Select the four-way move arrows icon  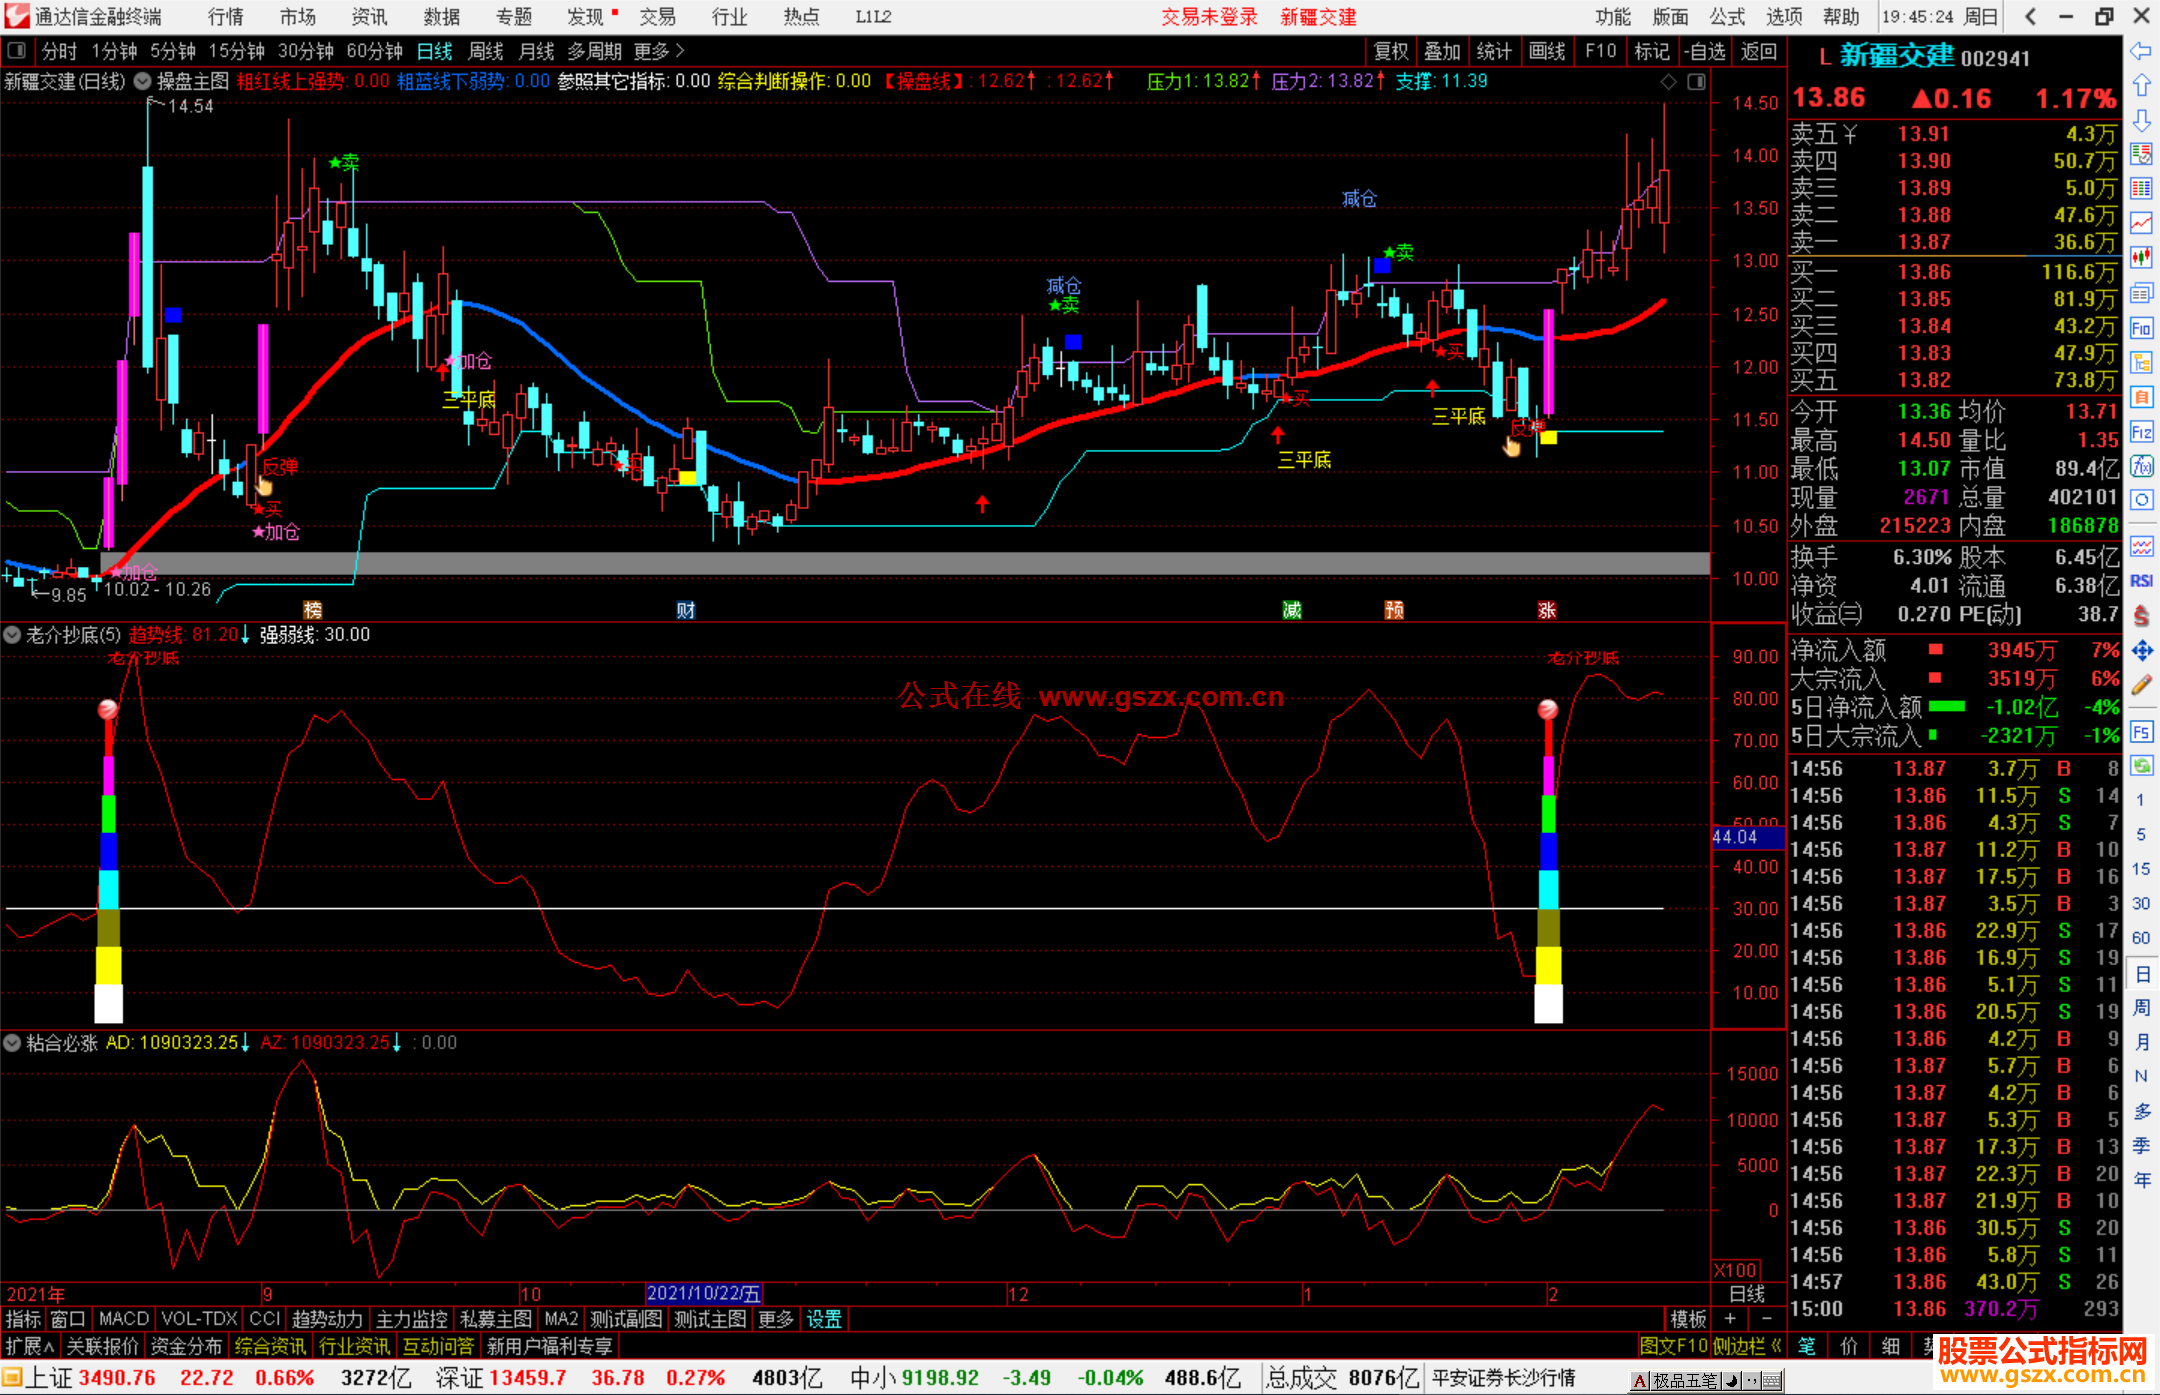pyautogui.click(x=2141, y=650)
